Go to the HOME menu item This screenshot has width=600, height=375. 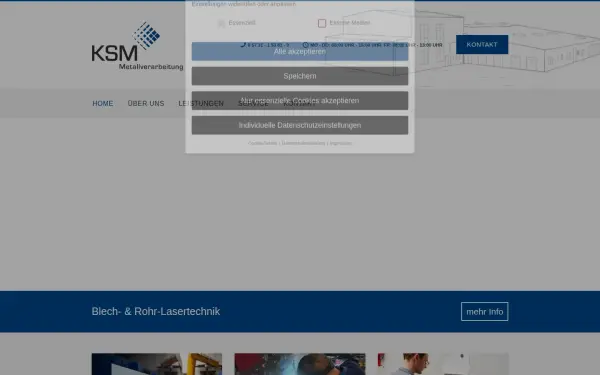click(103, 103)
